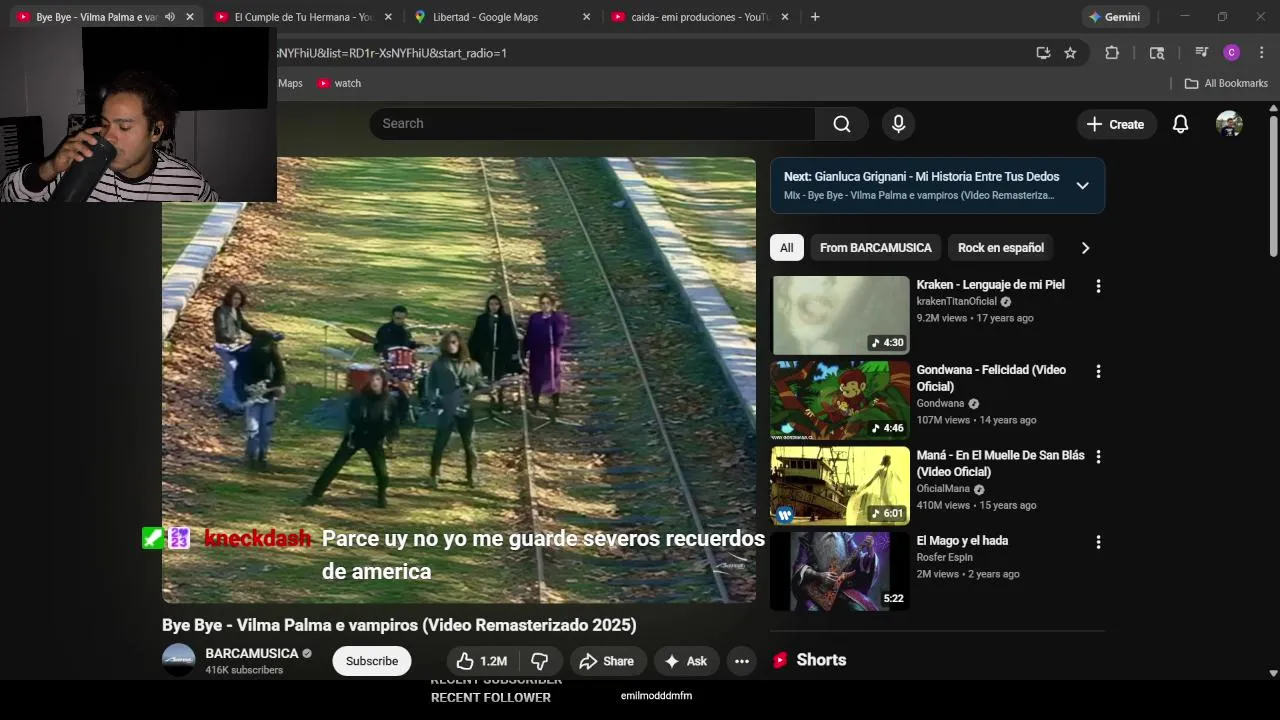The width and height of the screenshot is (1280, 720).
Task: Open the watch bookmark
Action: pyautogui.click(x=339, y=83)
